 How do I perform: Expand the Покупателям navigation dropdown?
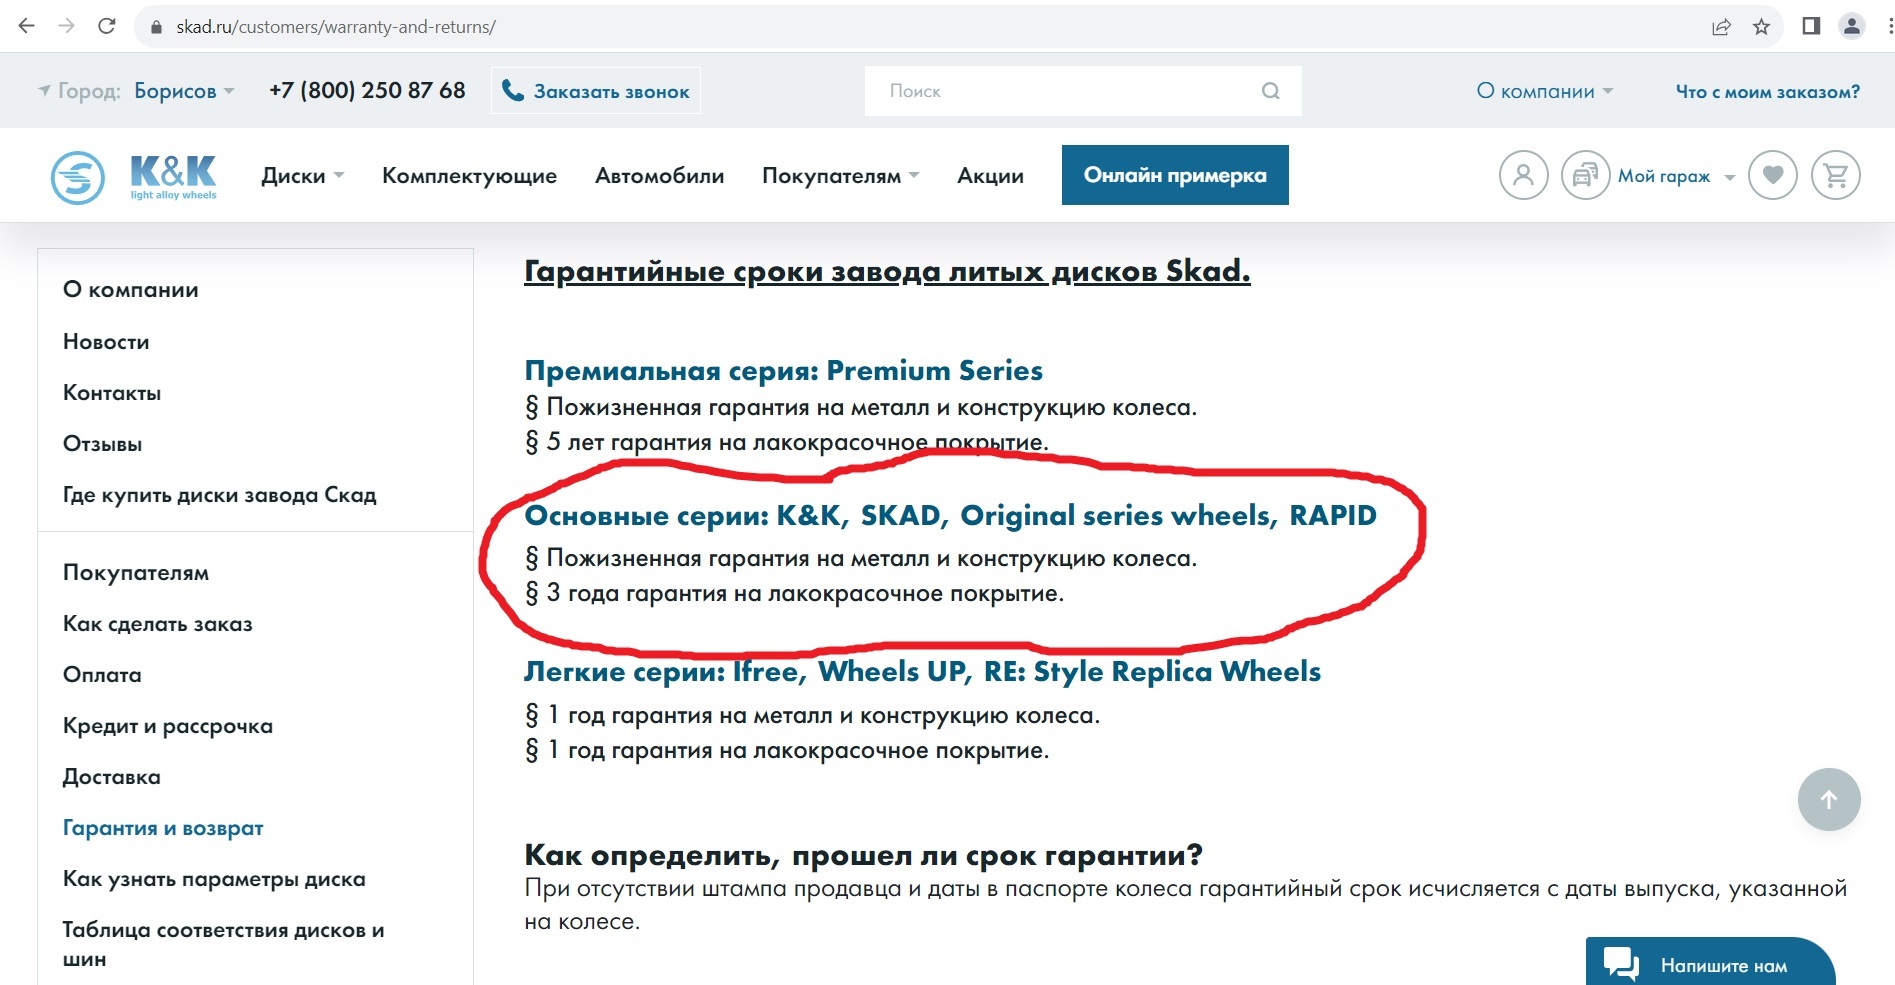[840, 176]
